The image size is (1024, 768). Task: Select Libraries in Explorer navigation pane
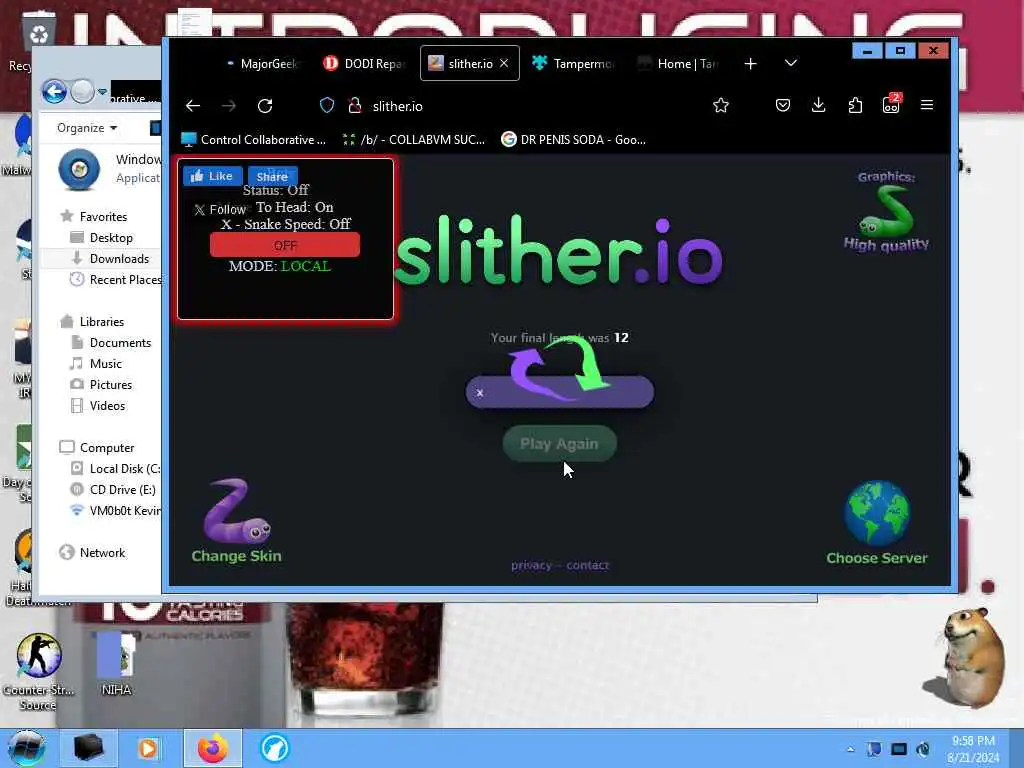91,322
